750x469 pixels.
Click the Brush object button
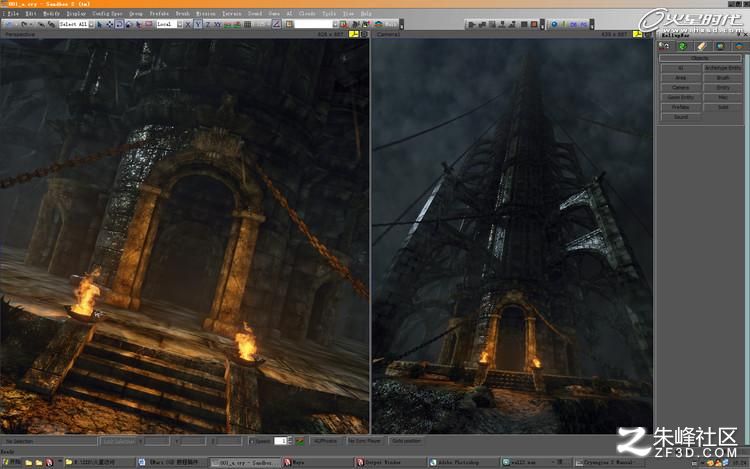pos(723,78)
